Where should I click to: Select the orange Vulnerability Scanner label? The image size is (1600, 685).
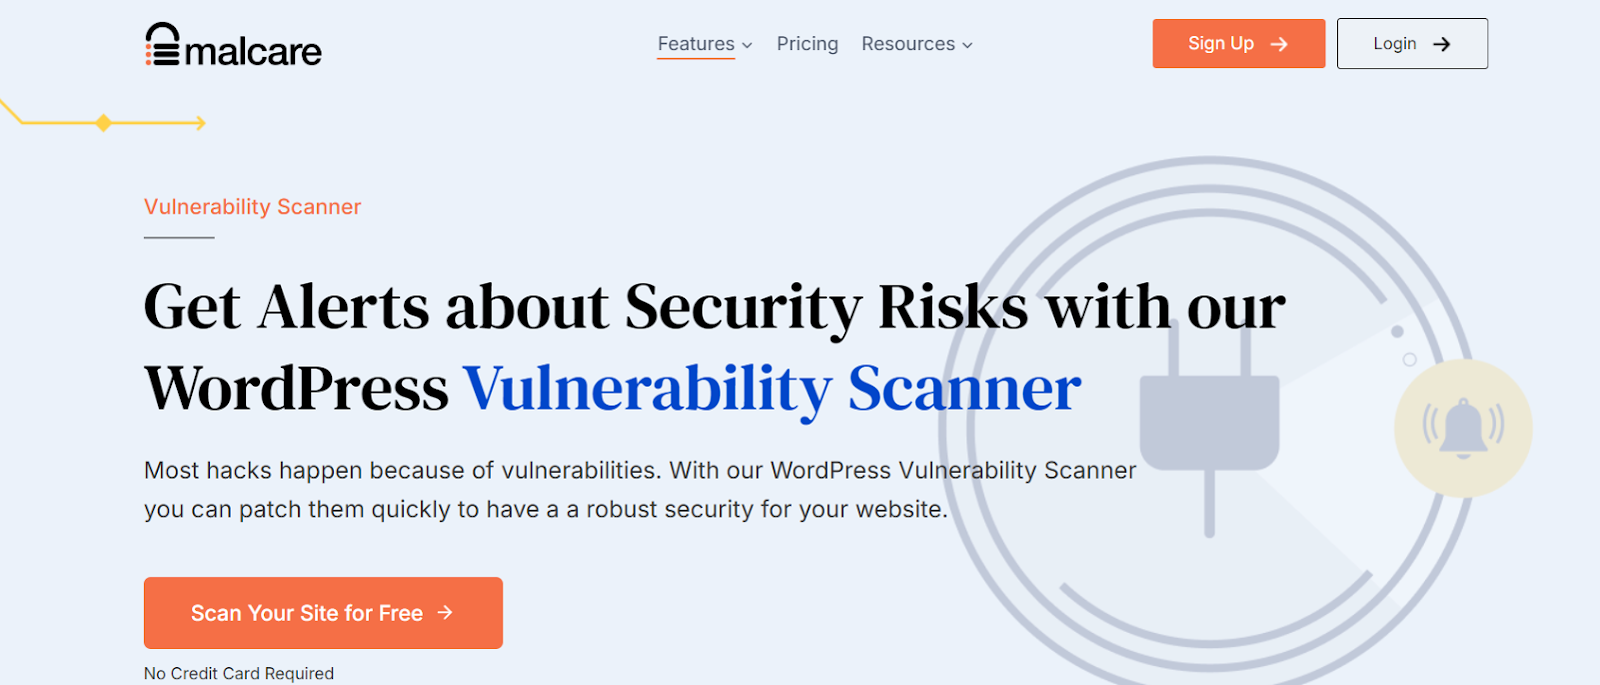tap(252, 207)
